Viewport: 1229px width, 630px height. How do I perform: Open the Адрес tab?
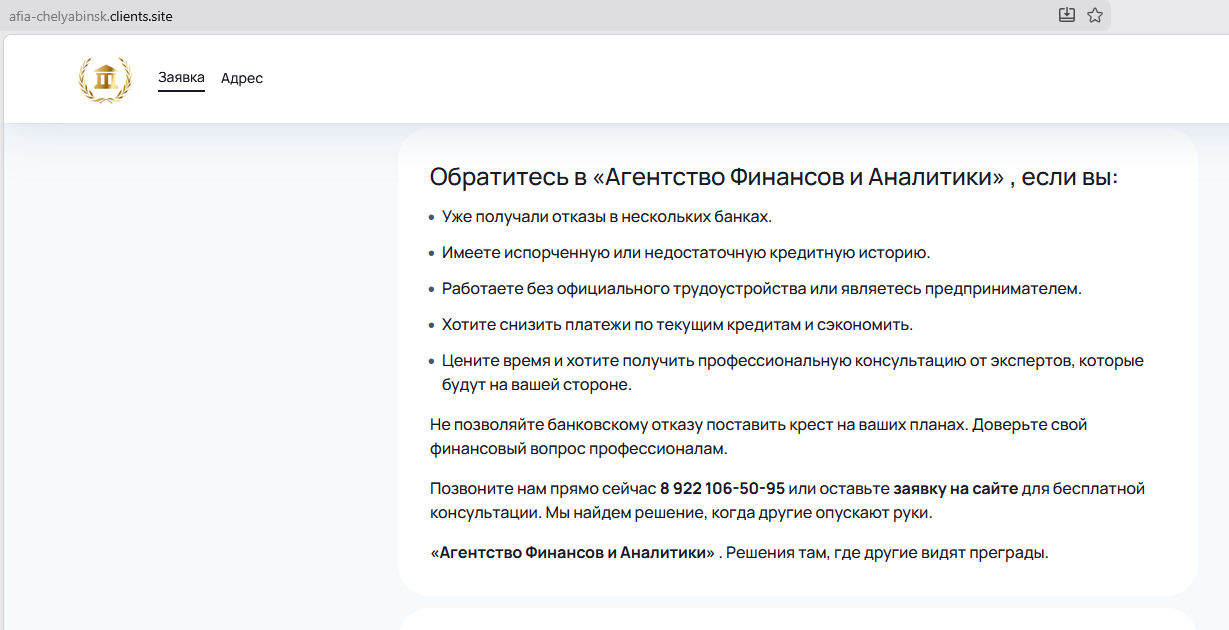(242, 78)
